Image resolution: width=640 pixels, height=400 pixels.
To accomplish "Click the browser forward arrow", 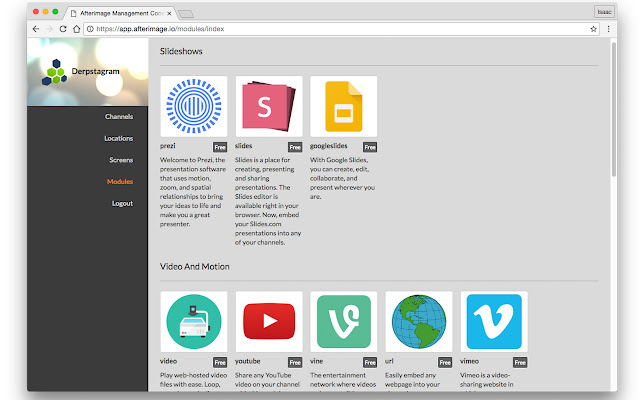I will coord(49,29).
